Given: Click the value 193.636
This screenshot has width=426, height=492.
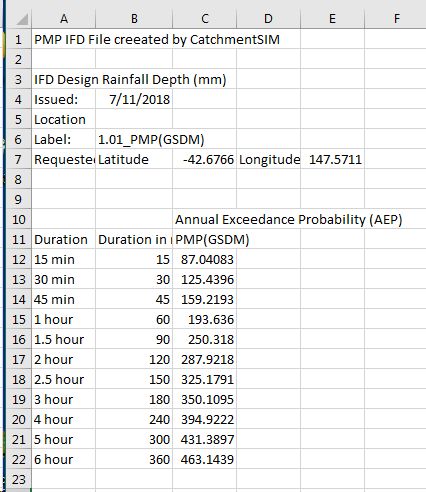Looking at the screenshot, I should click(x=205, y=319).
